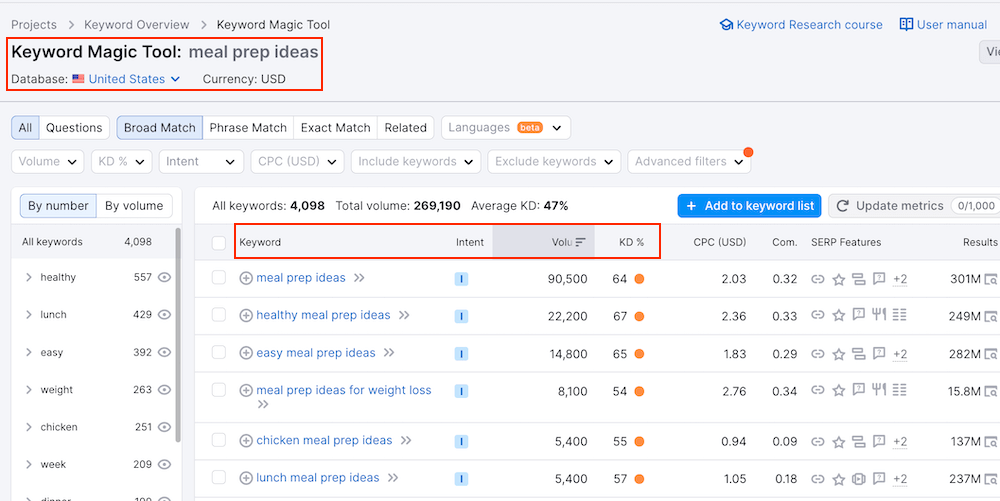Click the volume column sort icon
The height and width of the screenshot is (501, 1000).
[x=580, y=242]
